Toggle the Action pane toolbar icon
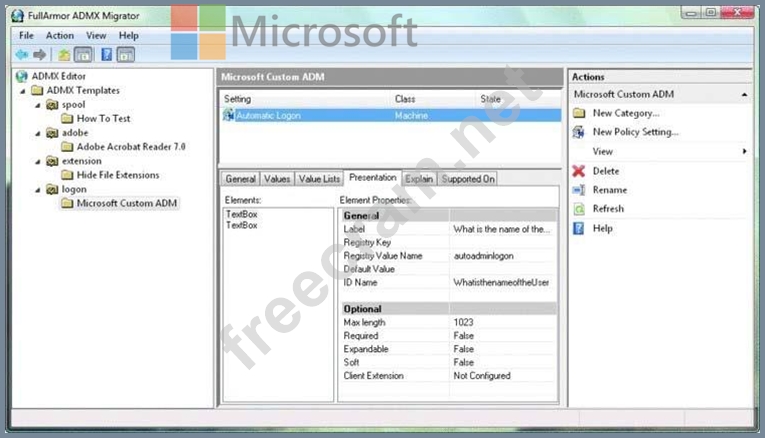 125,55
